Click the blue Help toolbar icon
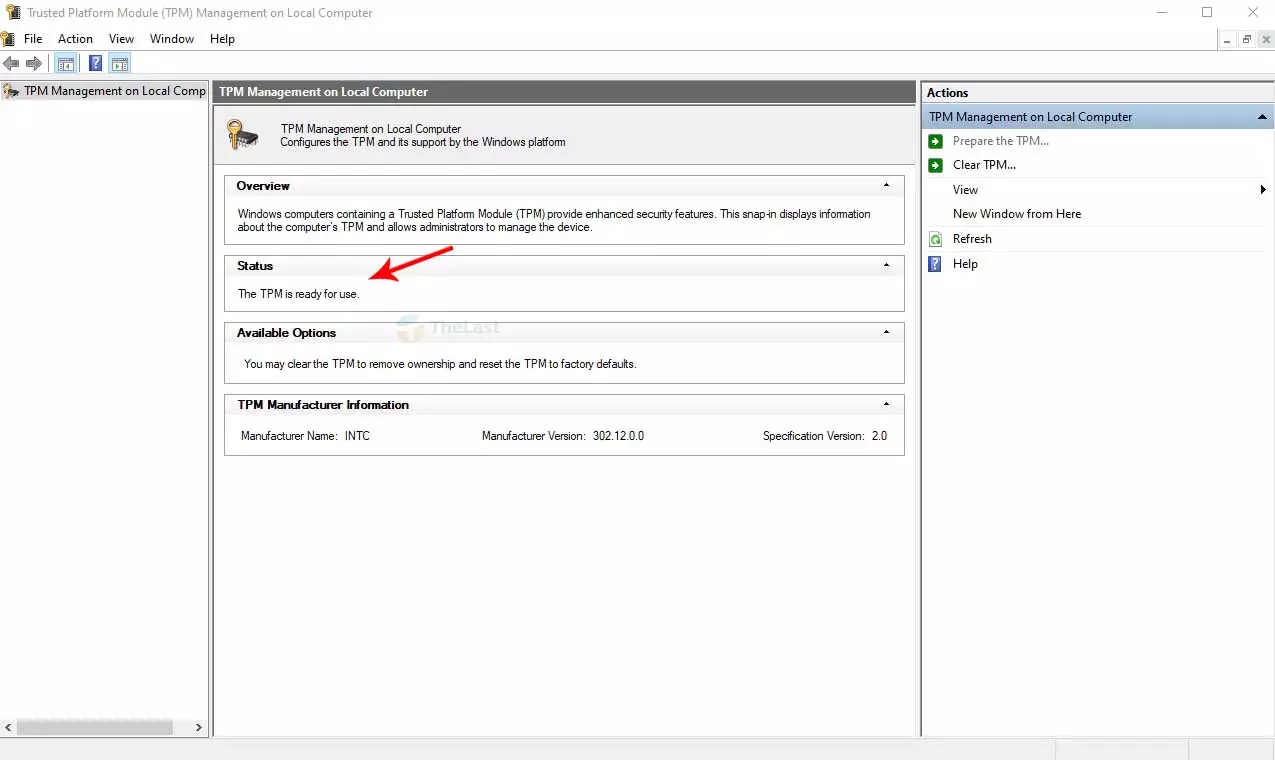 click(x=95, y=64)
